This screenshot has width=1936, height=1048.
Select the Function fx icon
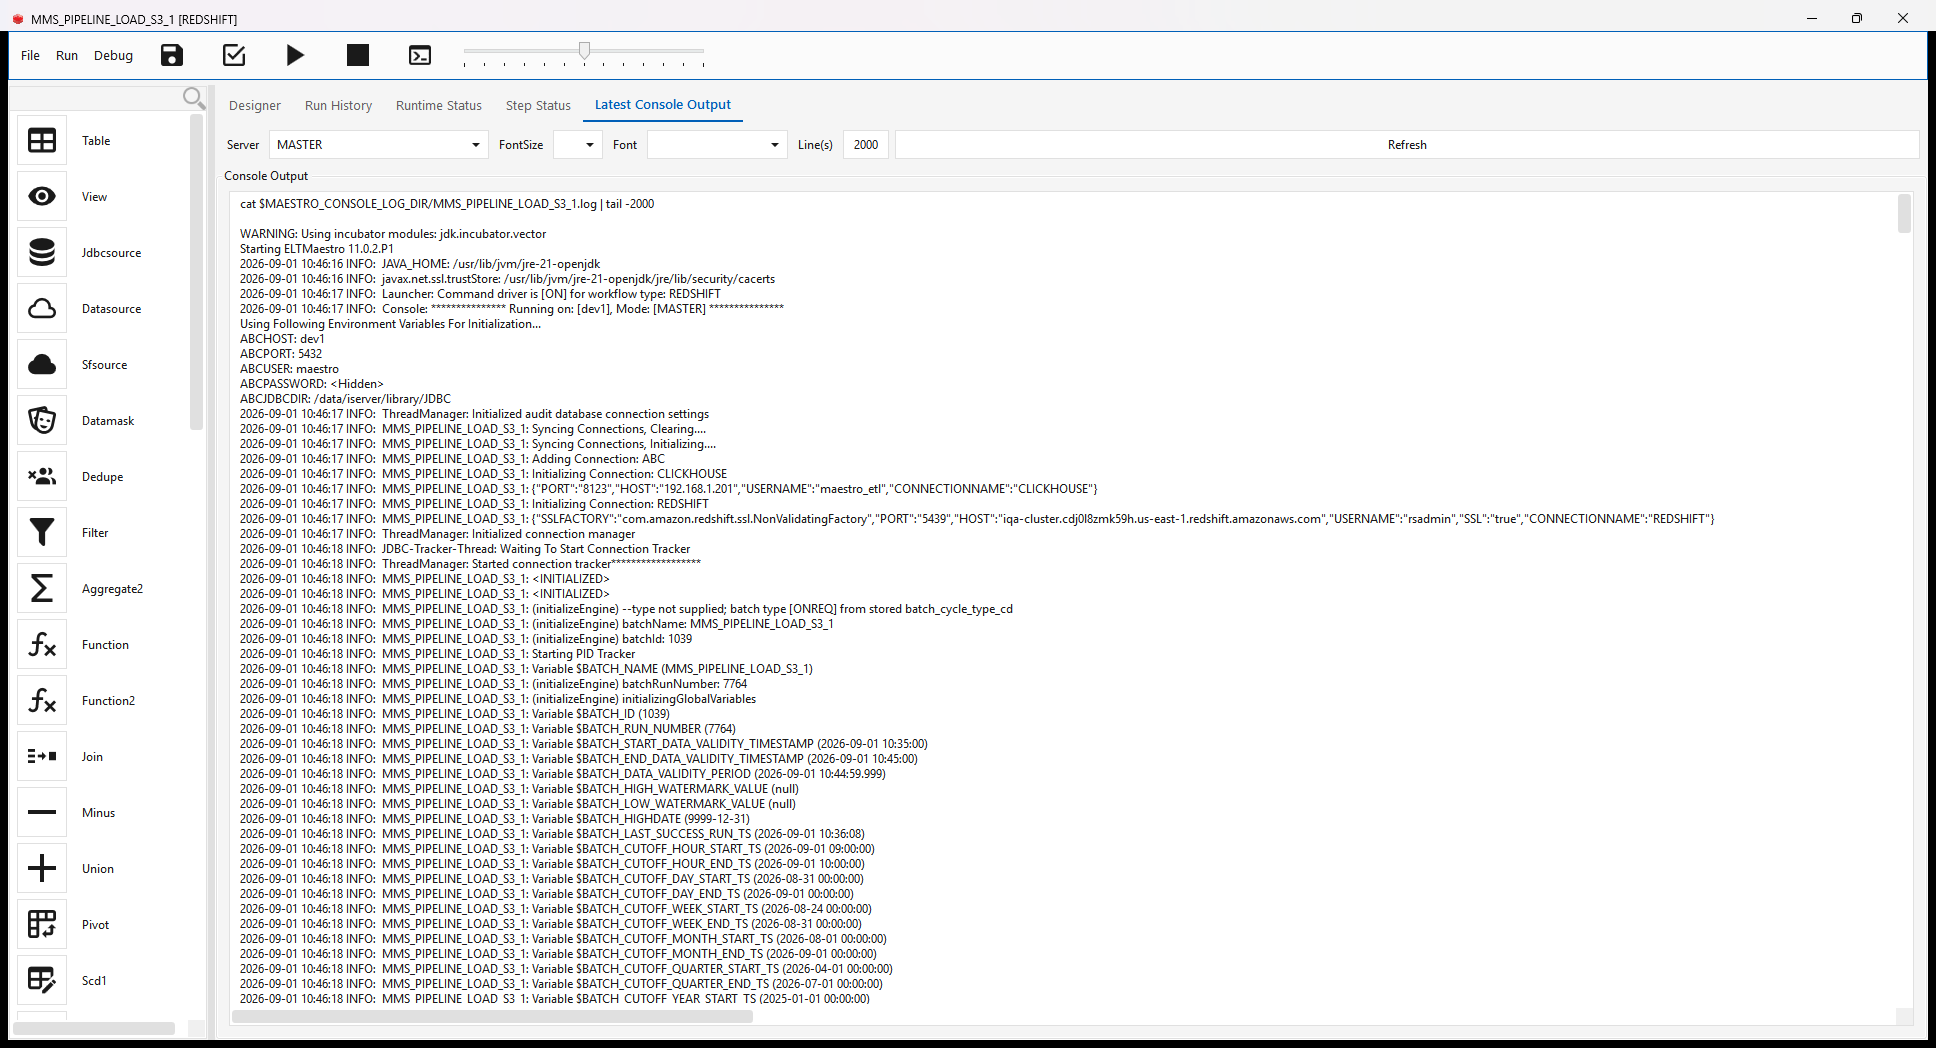click(42, 645)
